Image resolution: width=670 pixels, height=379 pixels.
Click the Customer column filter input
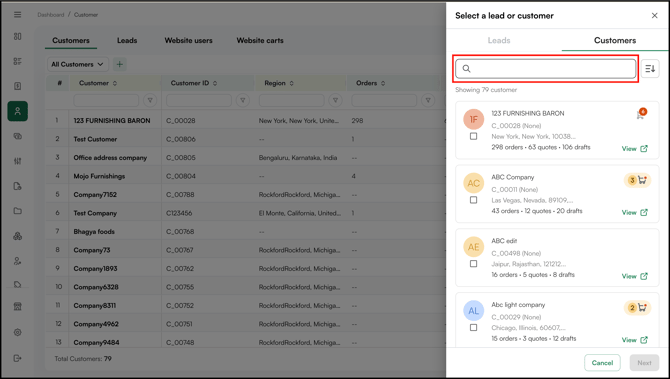point(106,100)
